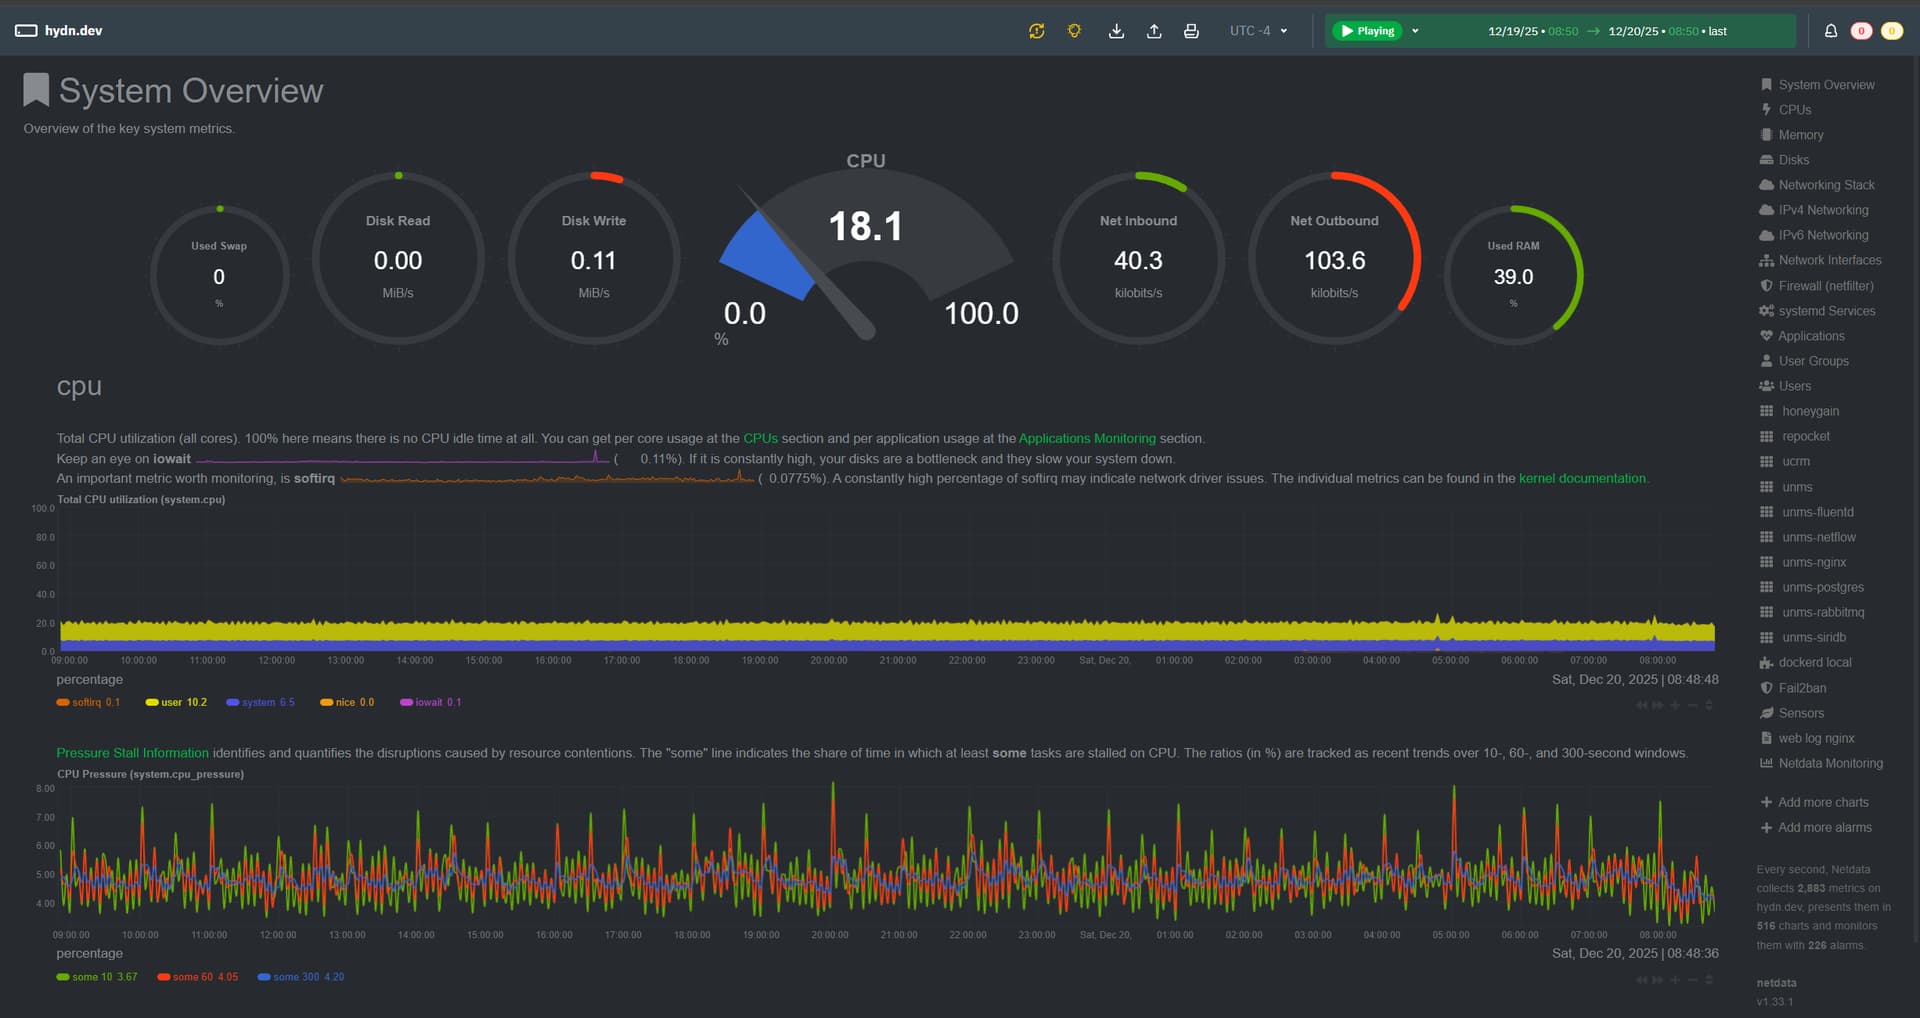Viewport: 1920px width, 1018px height.
Task: Click the upload/export snapshot icon
Action: 1154,31
